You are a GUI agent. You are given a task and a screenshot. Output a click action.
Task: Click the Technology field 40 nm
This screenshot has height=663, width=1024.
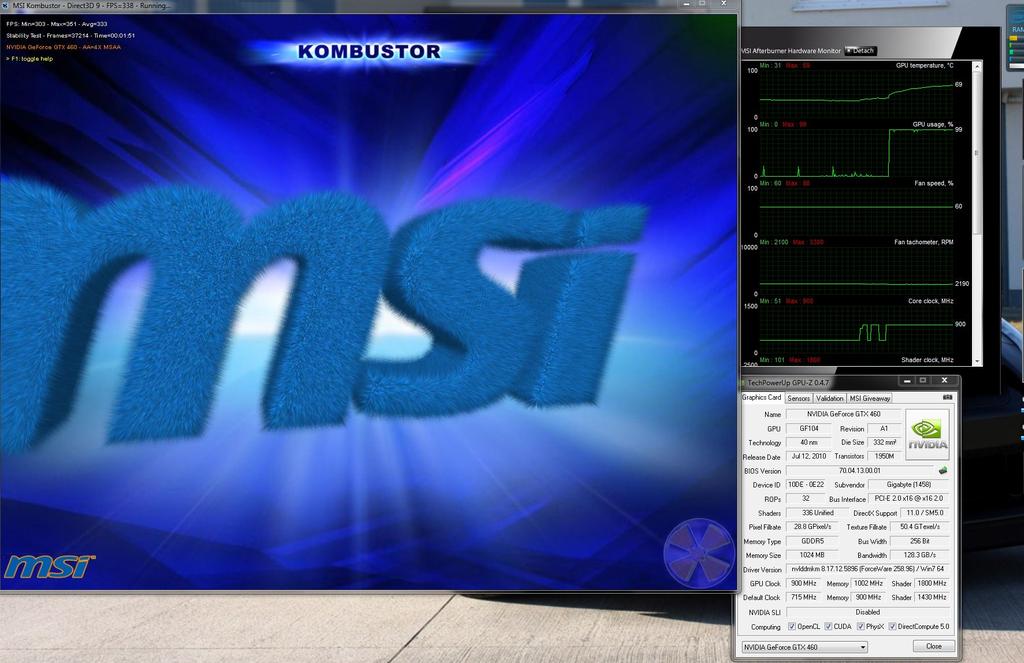(x=808, y=442)
